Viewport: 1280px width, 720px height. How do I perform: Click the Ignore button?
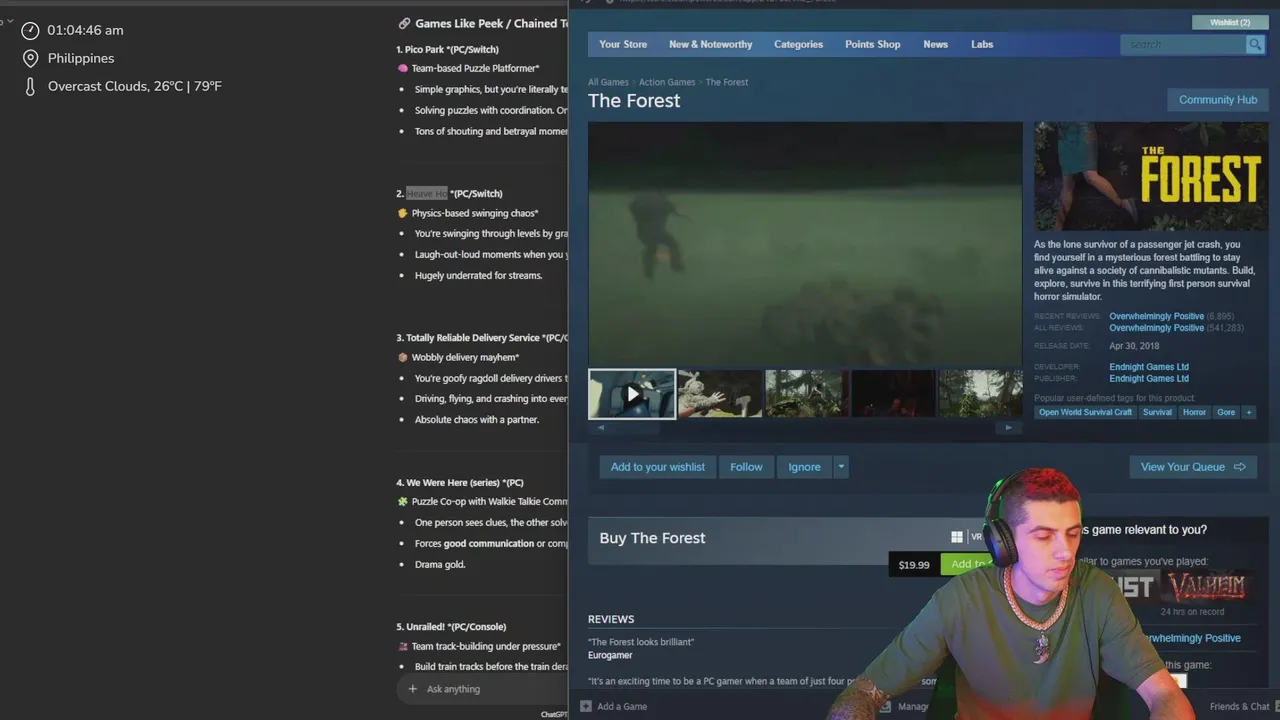point(804,467)
